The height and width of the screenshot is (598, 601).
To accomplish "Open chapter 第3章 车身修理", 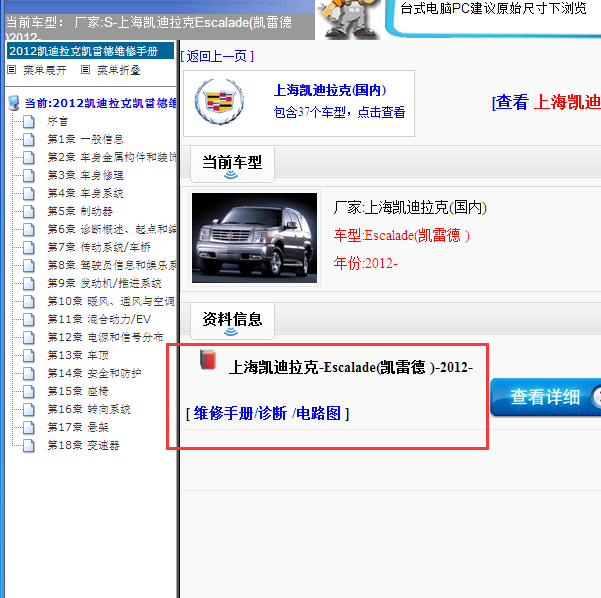I will [85, 176].
